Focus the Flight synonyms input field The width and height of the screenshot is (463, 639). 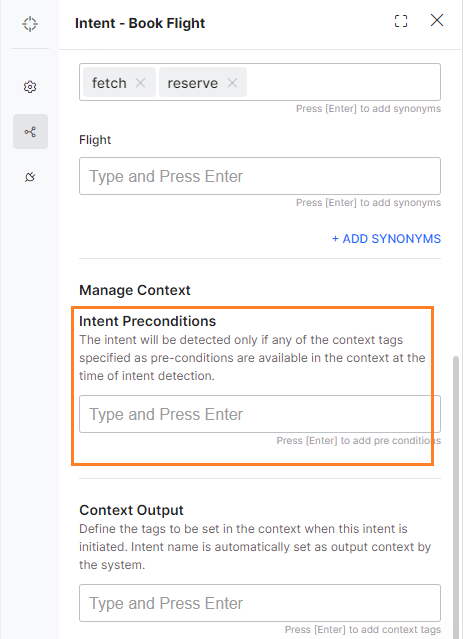260,176
